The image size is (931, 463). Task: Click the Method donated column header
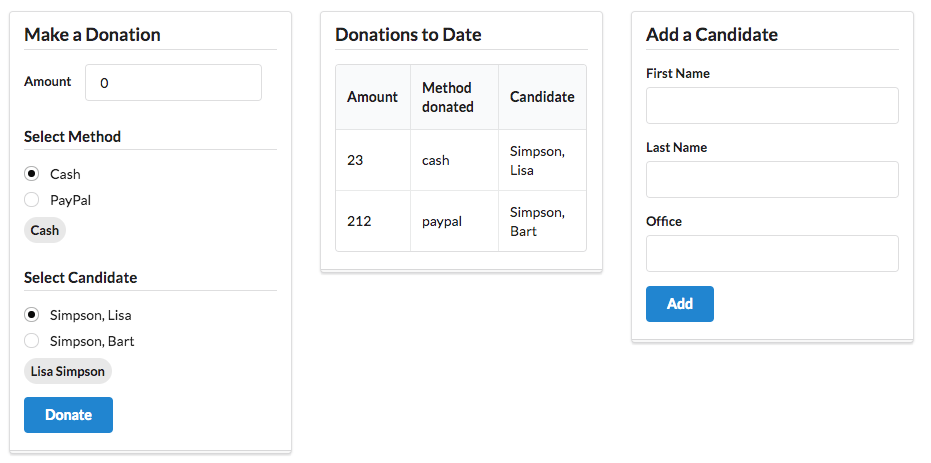[448, 97]
